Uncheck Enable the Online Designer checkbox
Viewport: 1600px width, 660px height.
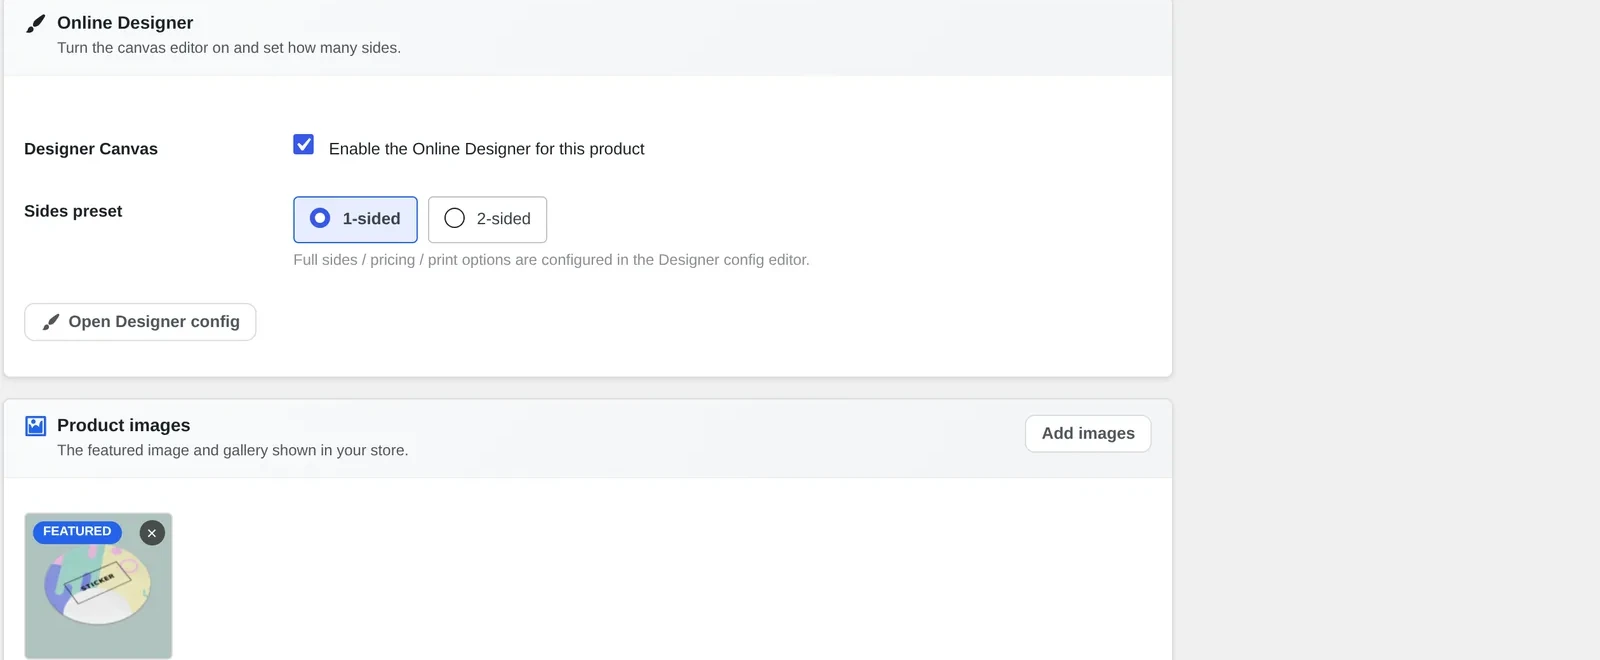click(304, 145)
